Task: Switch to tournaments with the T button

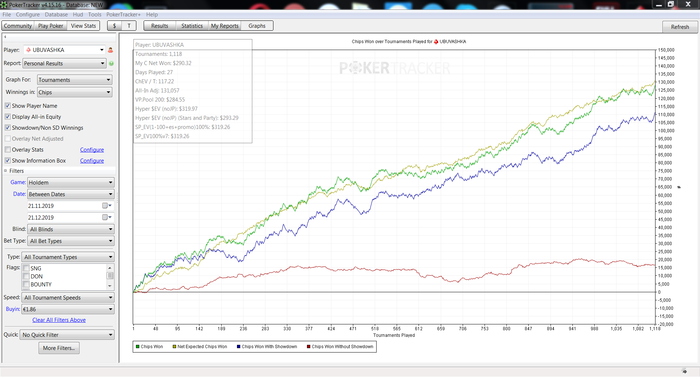Action: pos(129,26)
